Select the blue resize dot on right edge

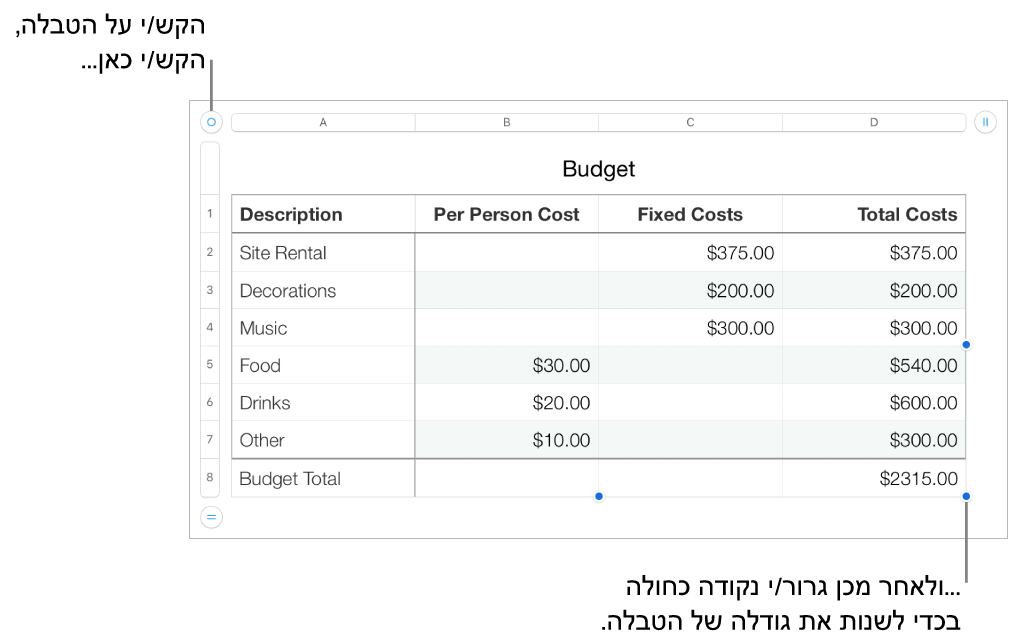coord(966,345)
